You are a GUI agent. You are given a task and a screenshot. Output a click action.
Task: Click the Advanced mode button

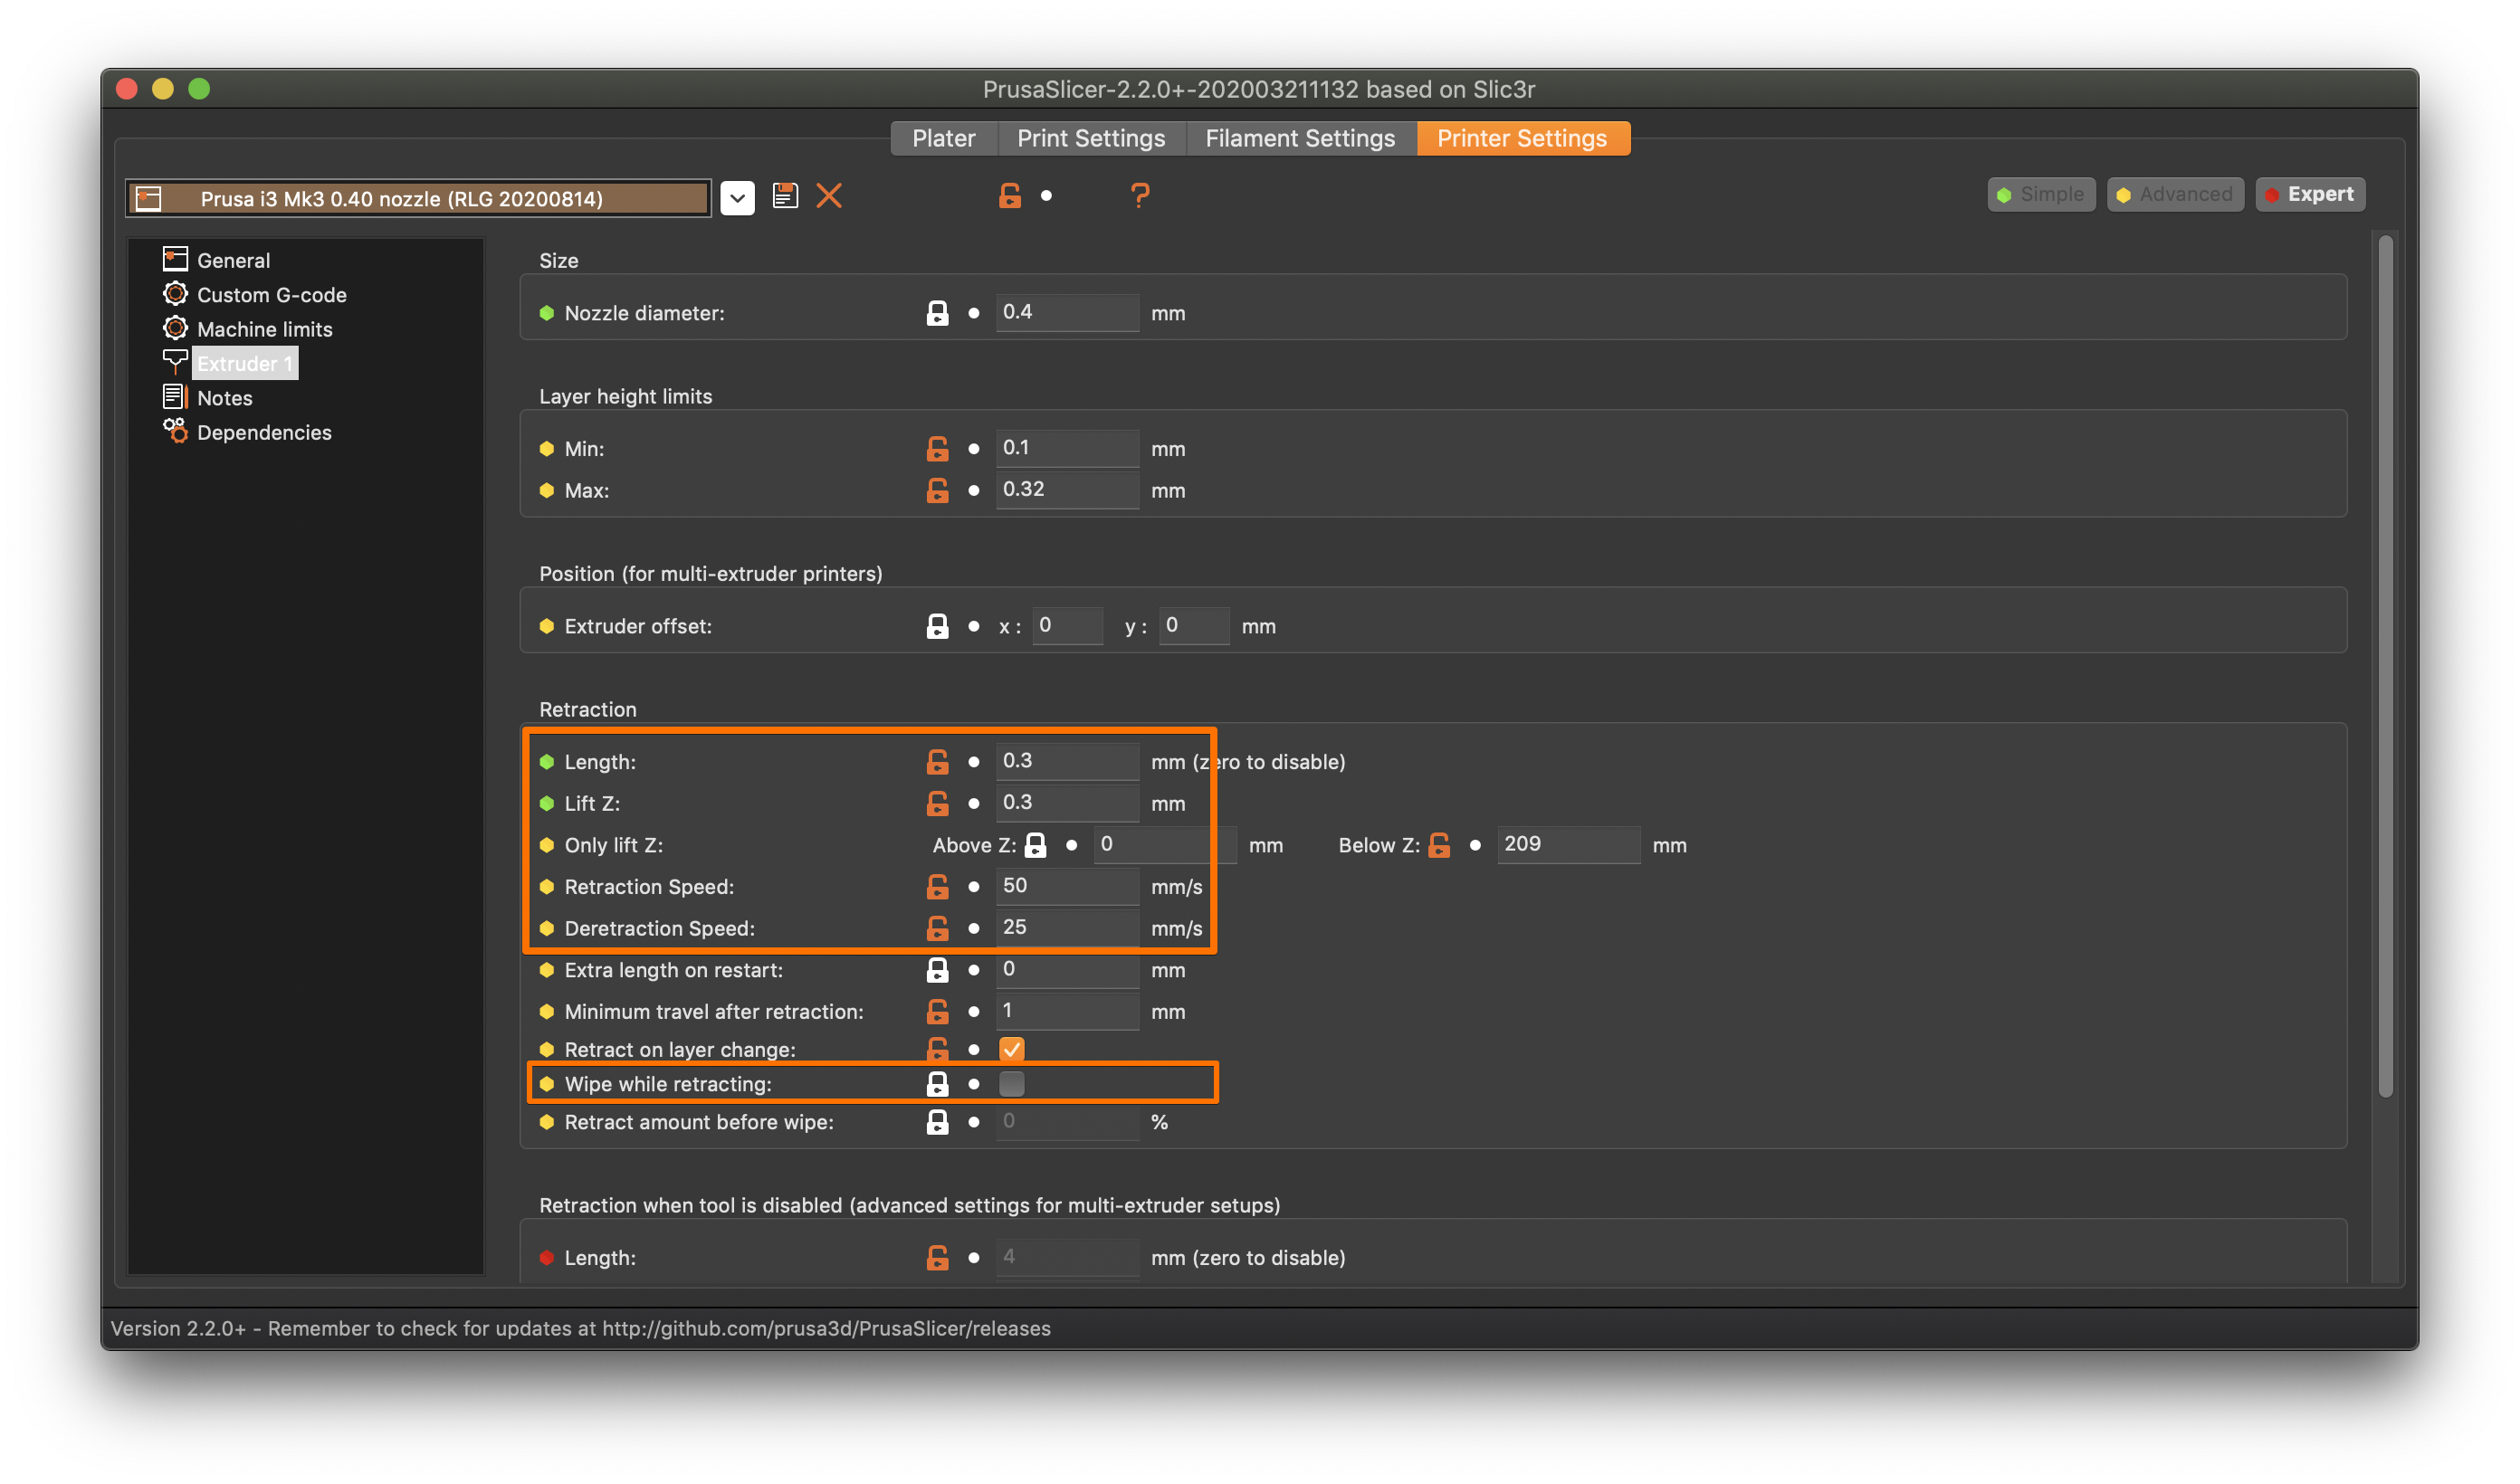click(2175, 194)
